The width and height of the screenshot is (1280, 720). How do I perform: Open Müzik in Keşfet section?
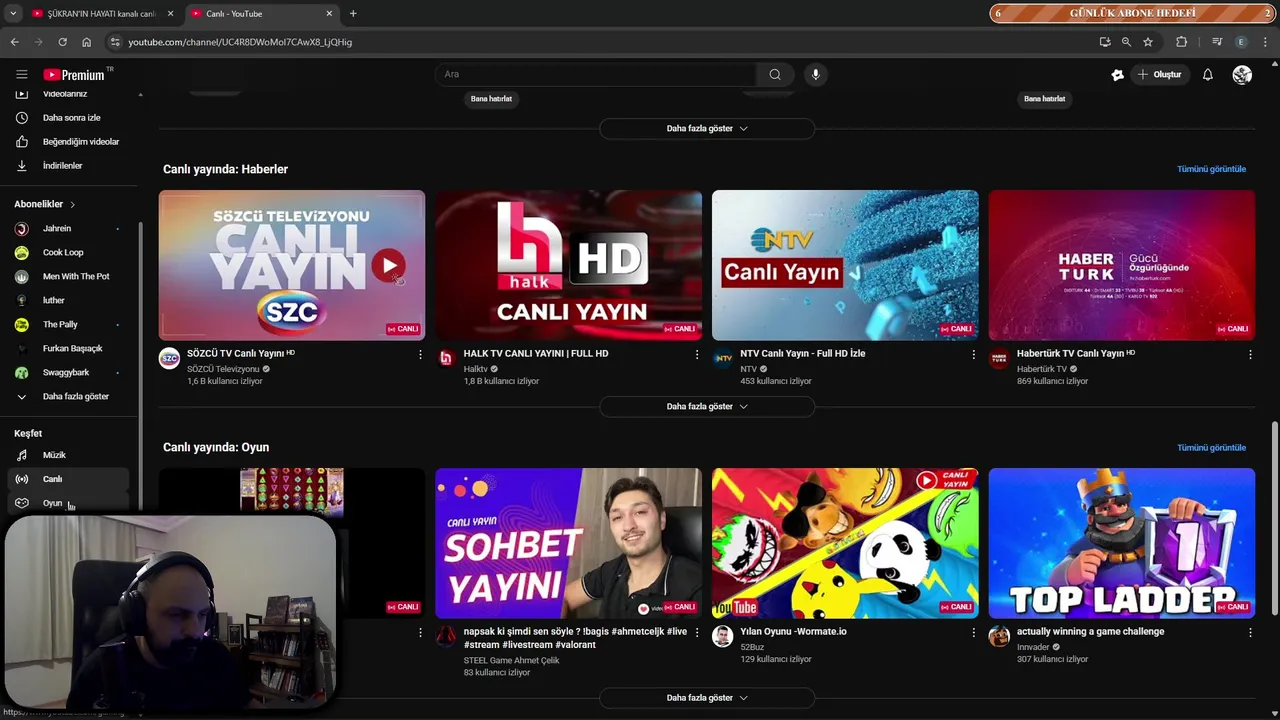pyautogui.click(x=70, y=455)
